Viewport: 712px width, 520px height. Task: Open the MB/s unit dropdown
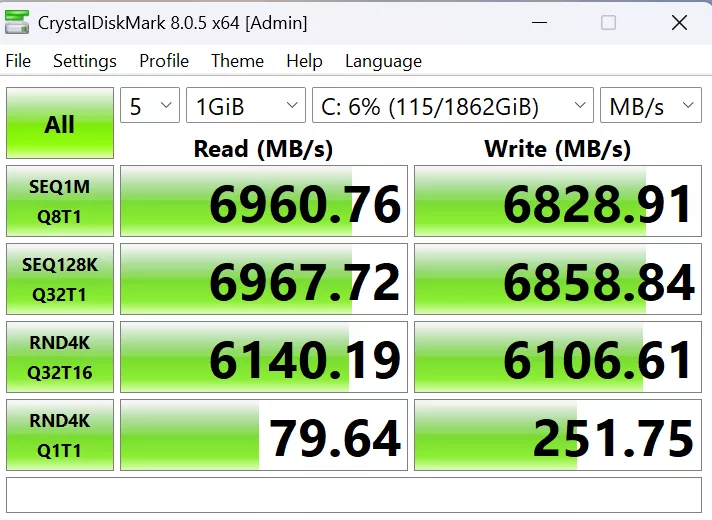coord(651,105)
